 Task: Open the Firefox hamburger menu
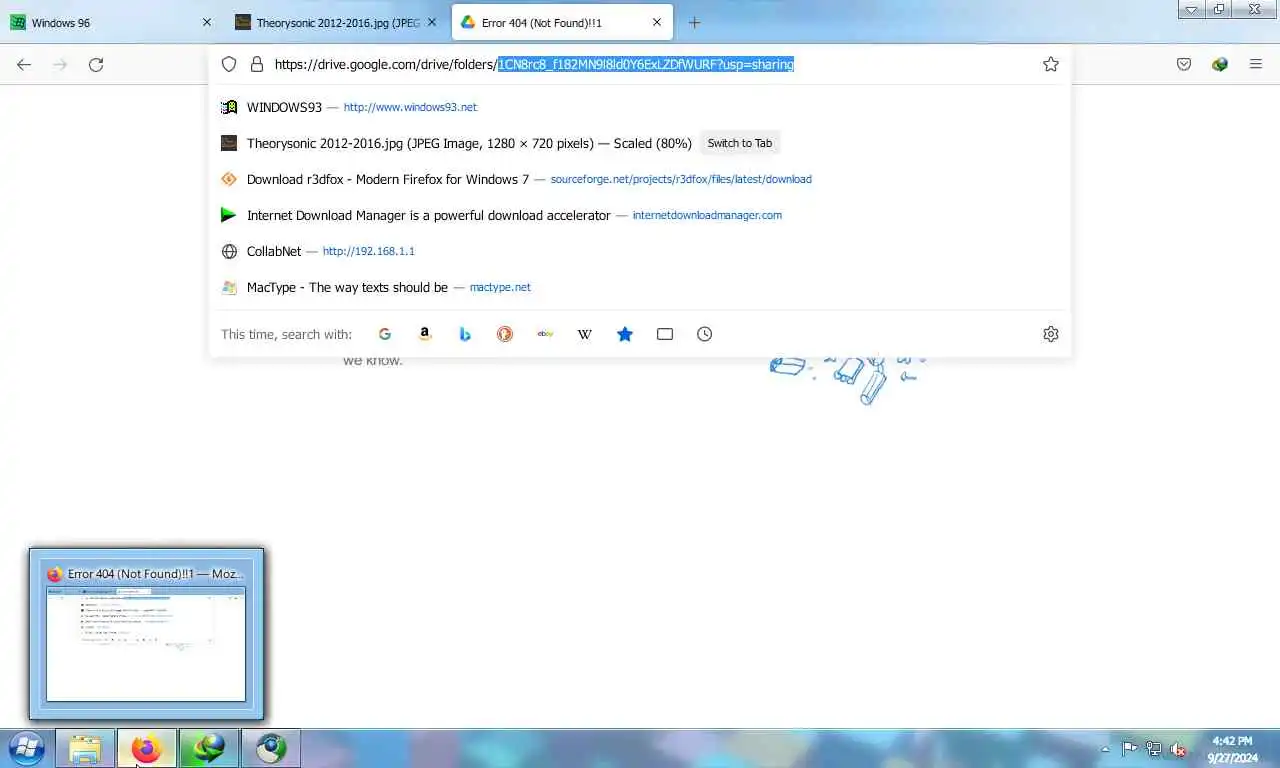(x=1256, y=64)
